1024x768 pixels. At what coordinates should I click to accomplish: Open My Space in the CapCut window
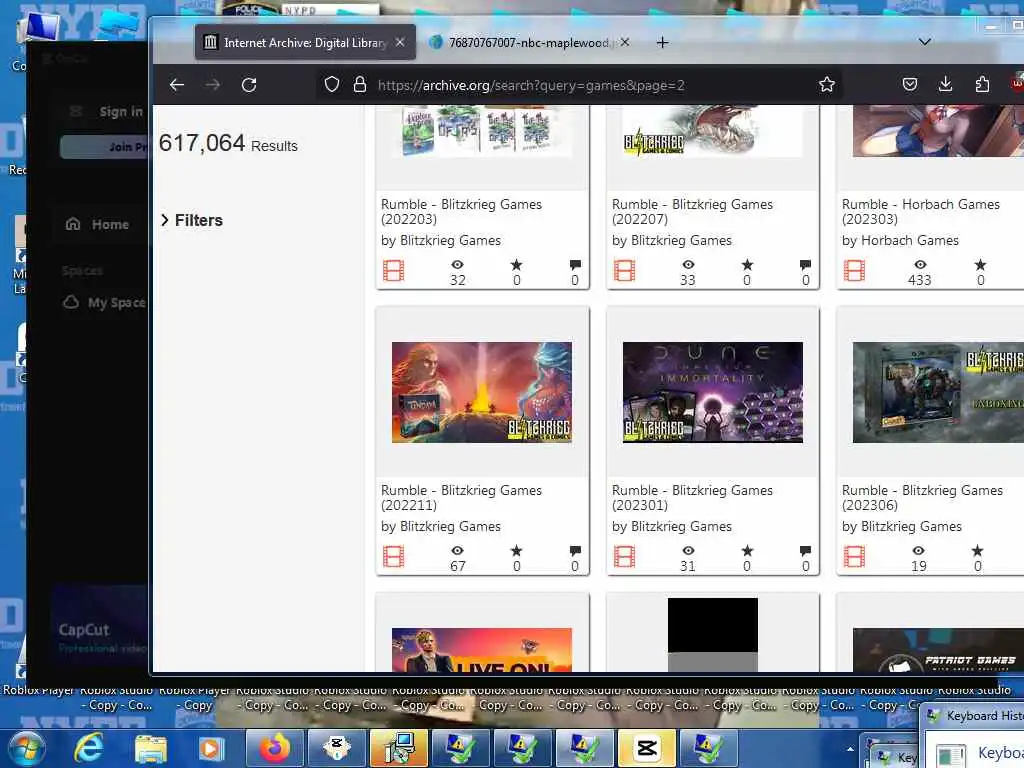(x=104, y=302)
